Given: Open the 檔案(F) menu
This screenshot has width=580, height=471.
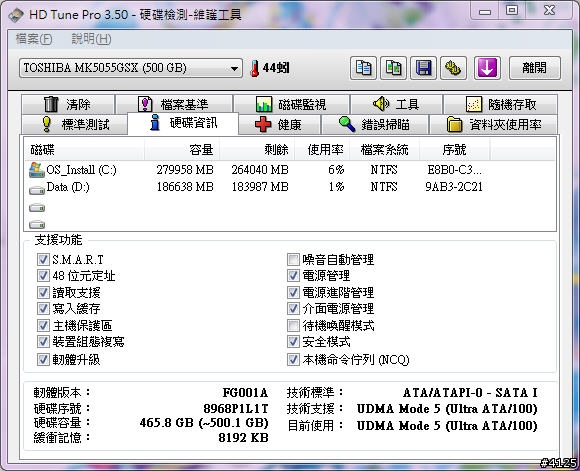Looking at the screenshot, I should click(34, 39).
